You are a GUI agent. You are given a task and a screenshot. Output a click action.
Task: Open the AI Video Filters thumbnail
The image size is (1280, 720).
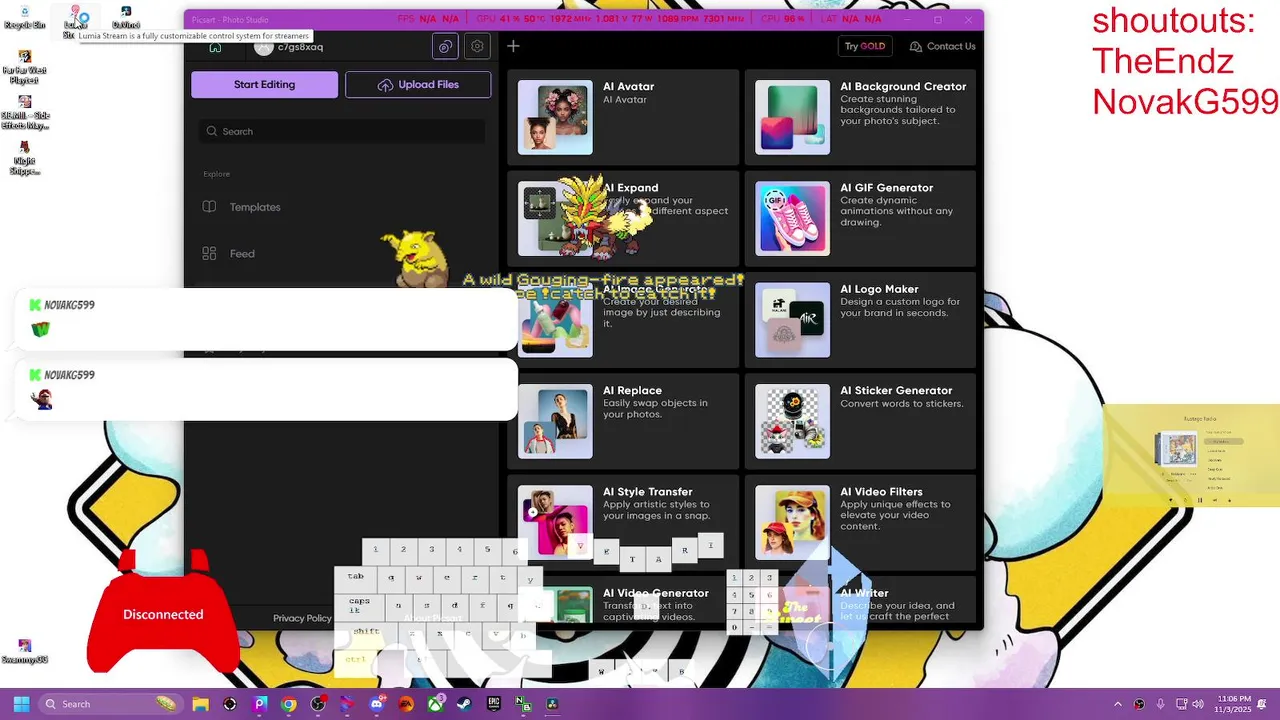(x=792, y=523)
